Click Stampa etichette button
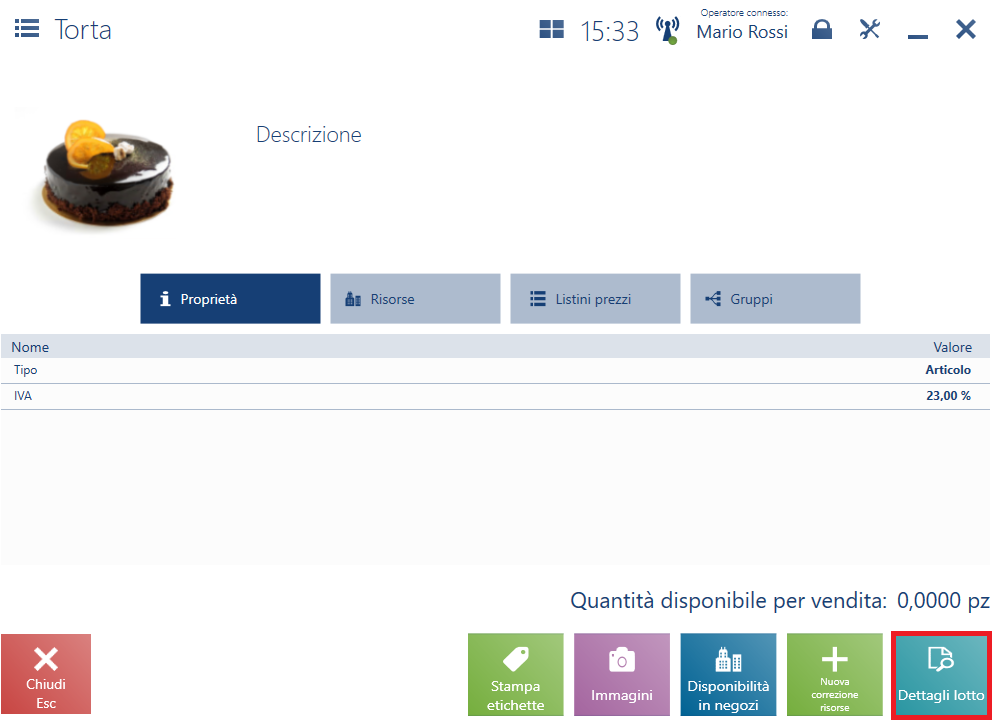Screen dimensions: 1003x723 tap(516, 674)
